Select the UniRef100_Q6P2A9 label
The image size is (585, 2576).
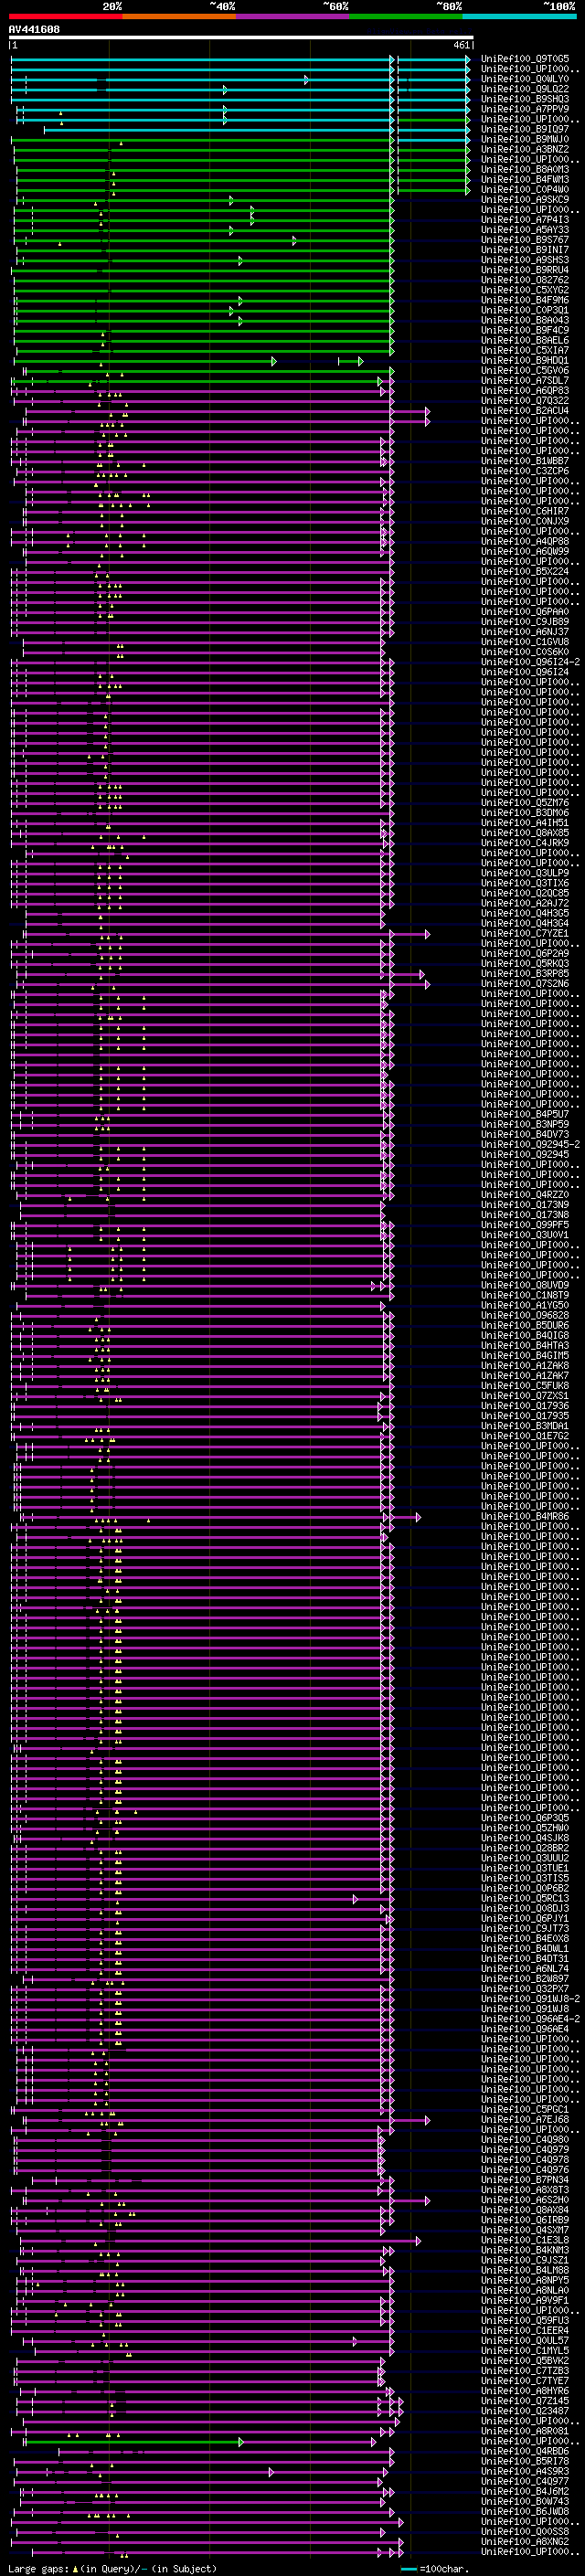click(525, 954)
